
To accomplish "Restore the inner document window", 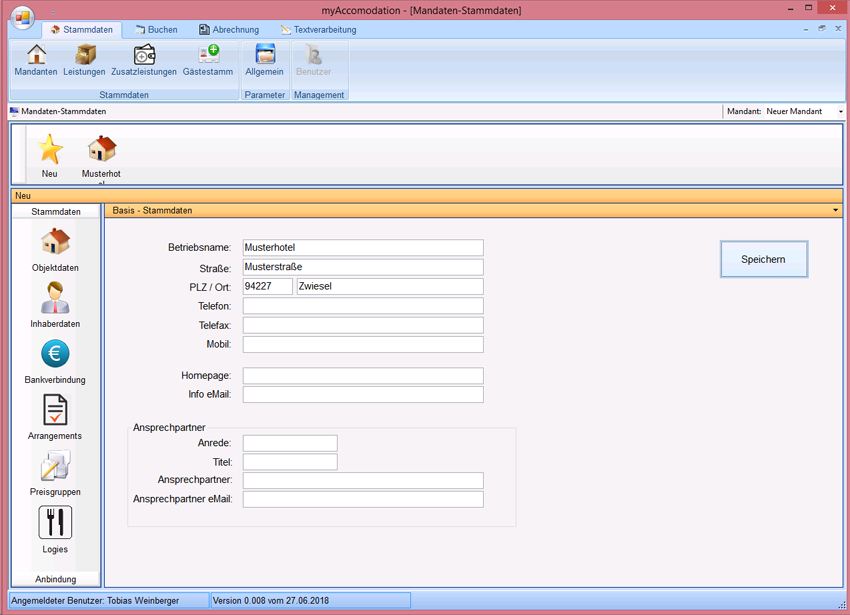I will (x=822, y=29).
